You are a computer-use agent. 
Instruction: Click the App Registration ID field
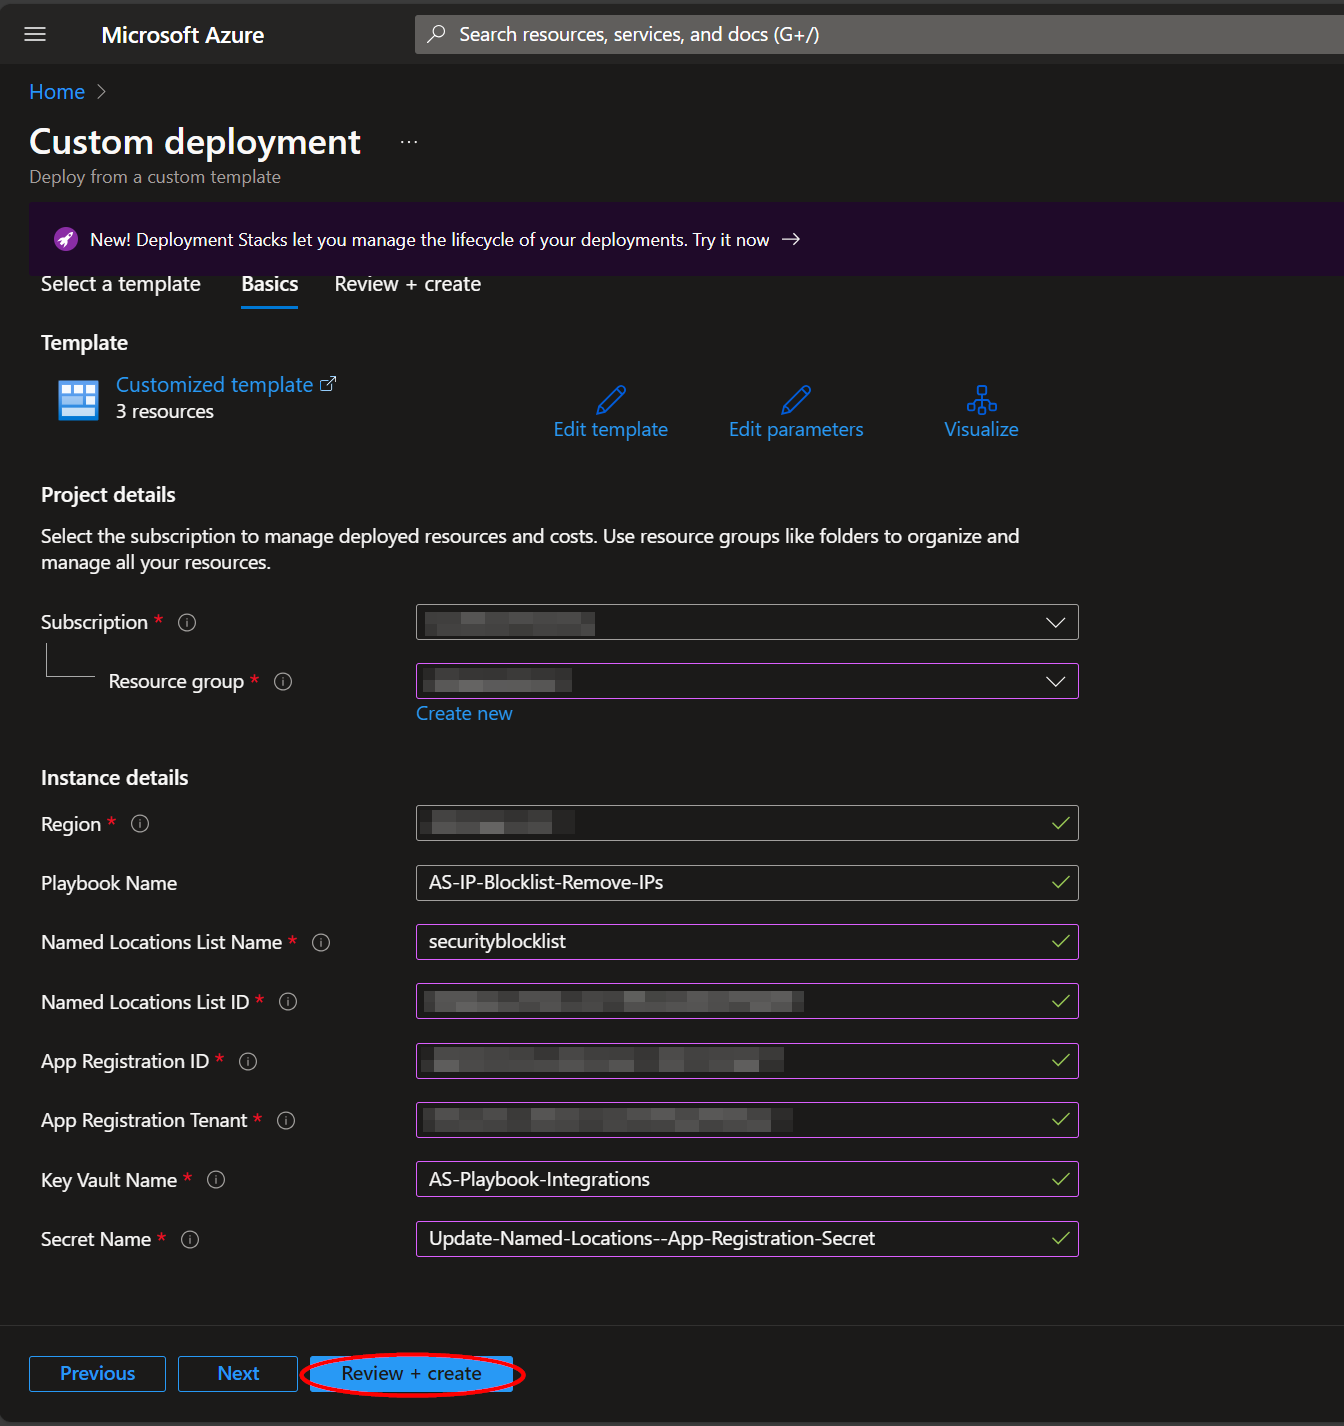[747, 1061]
